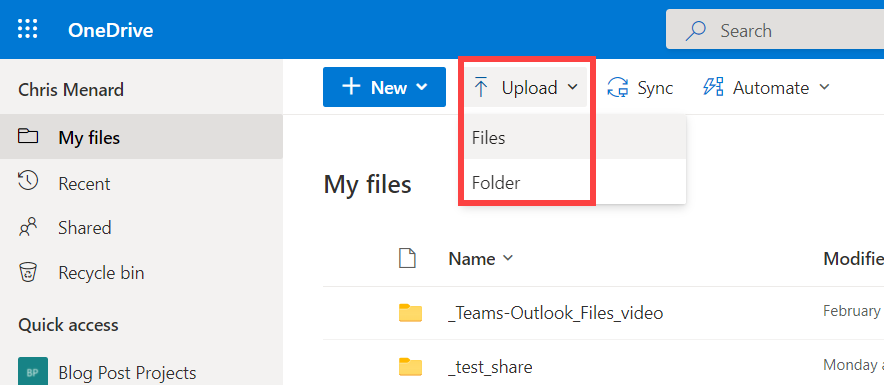Click the Modified column header

tap(854, 259)
